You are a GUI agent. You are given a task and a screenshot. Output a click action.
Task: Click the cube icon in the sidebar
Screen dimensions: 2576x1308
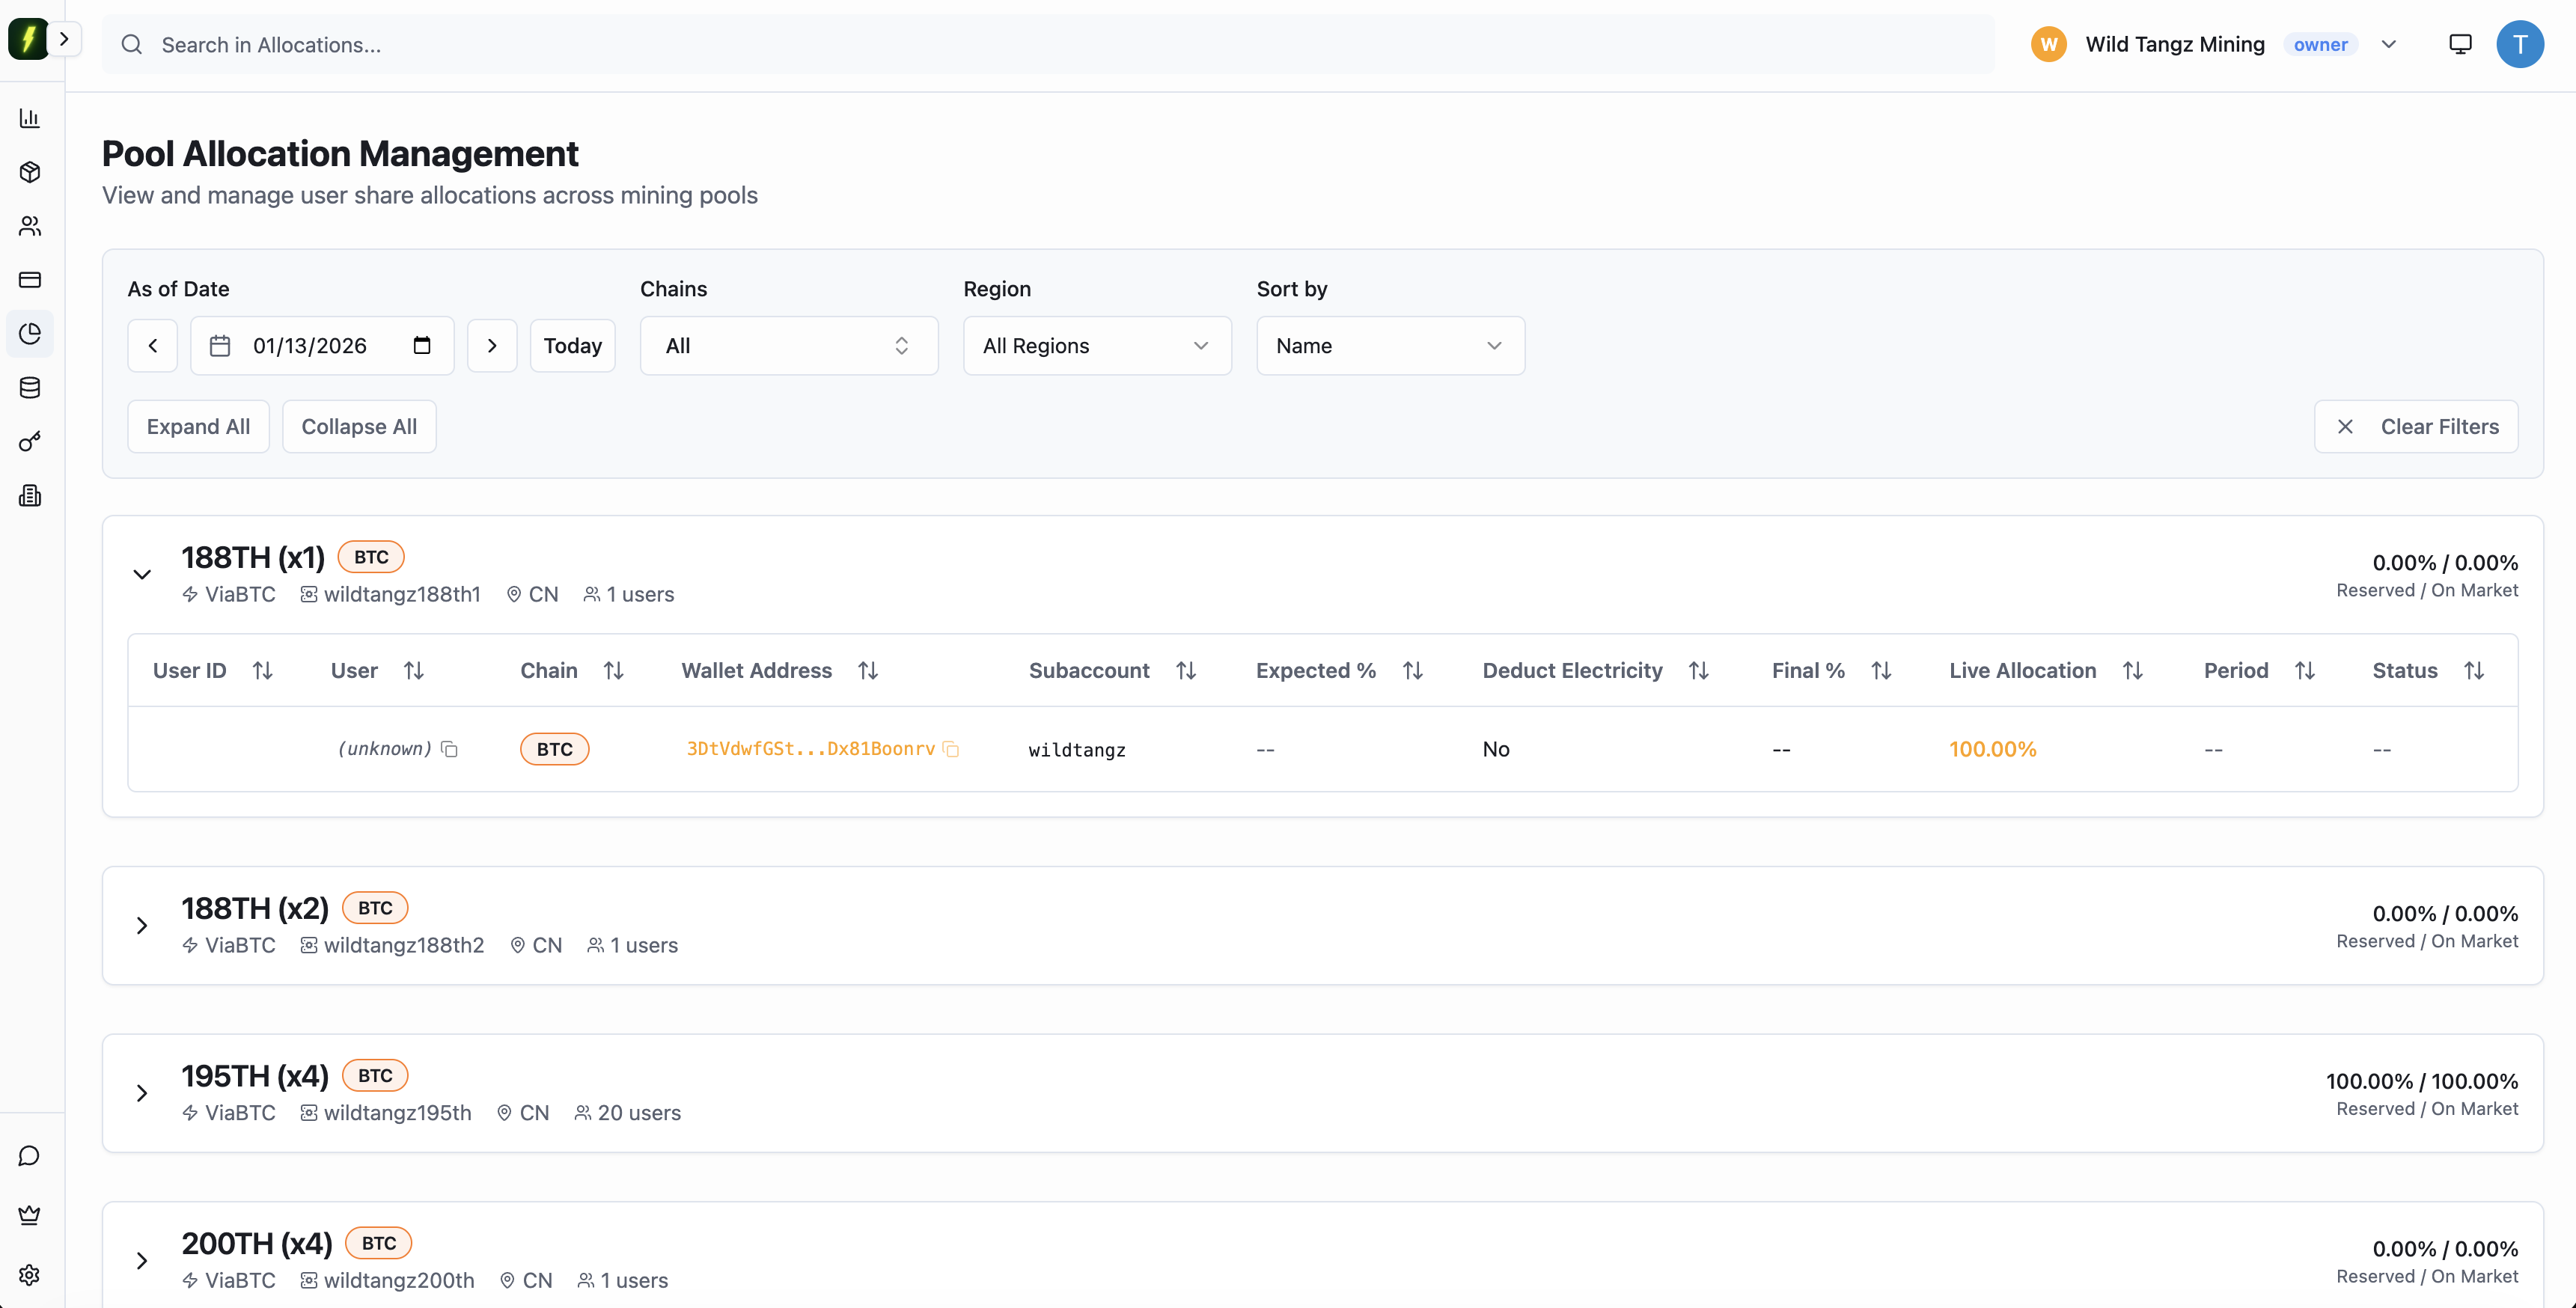tap(30, 172)
